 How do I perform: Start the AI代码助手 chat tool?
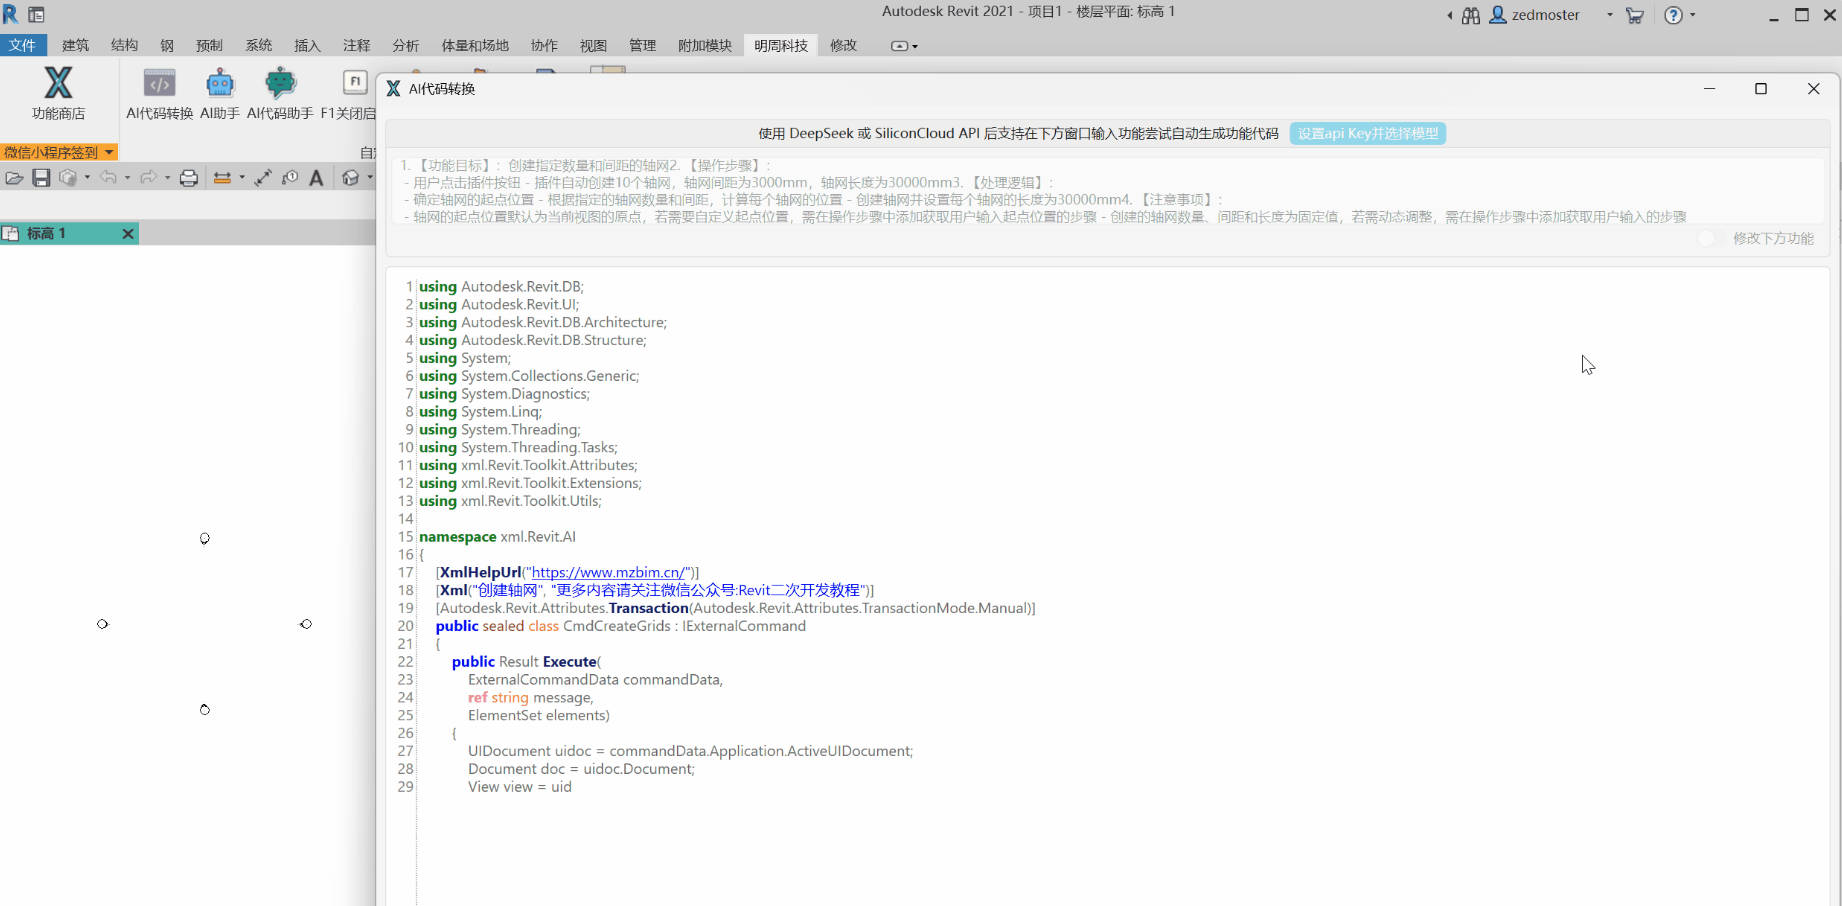(280, 92)
